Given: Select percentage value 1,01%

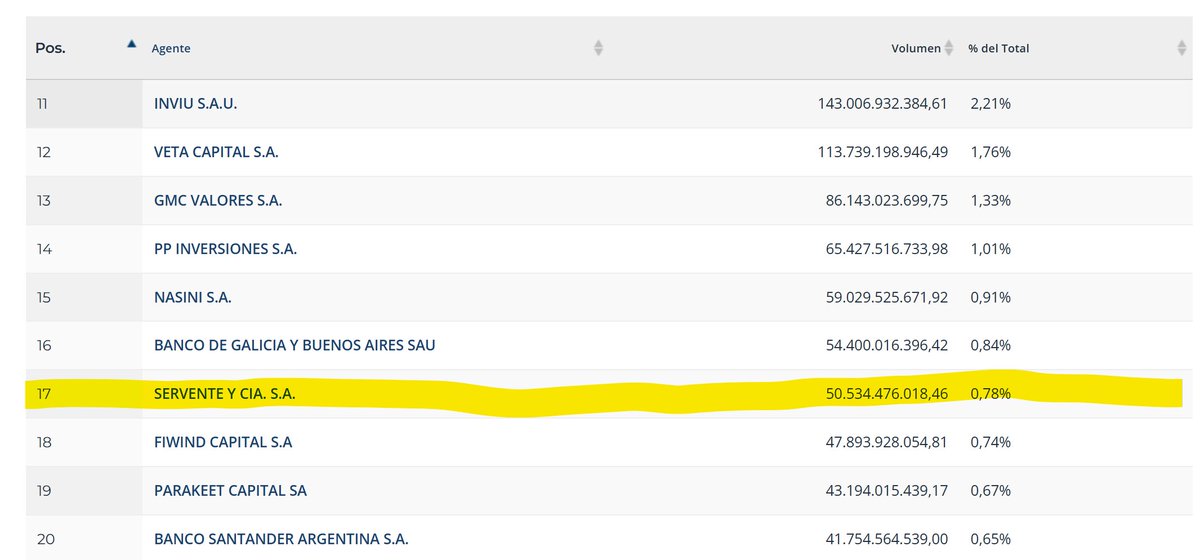Looking at the screenshot, I should pyautogui.click(x=990, y=248).
